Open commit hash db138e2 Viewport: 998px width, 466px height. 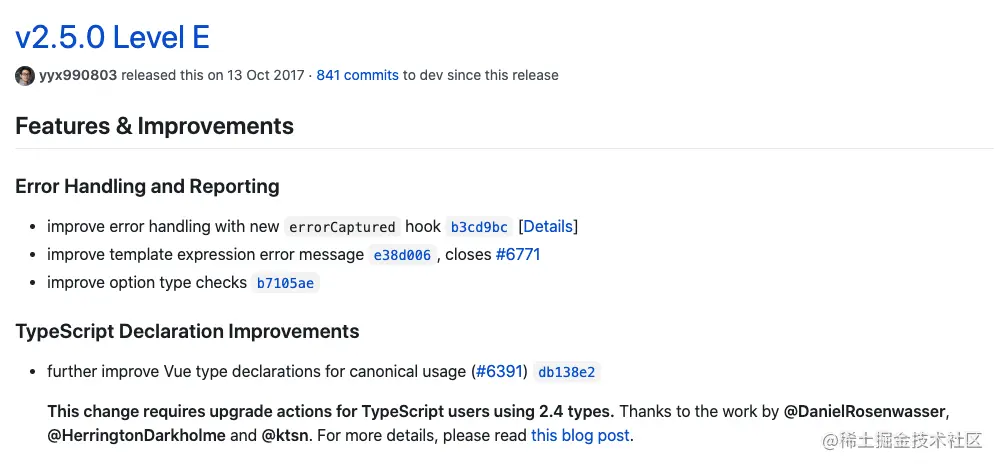tap(566, 372)
